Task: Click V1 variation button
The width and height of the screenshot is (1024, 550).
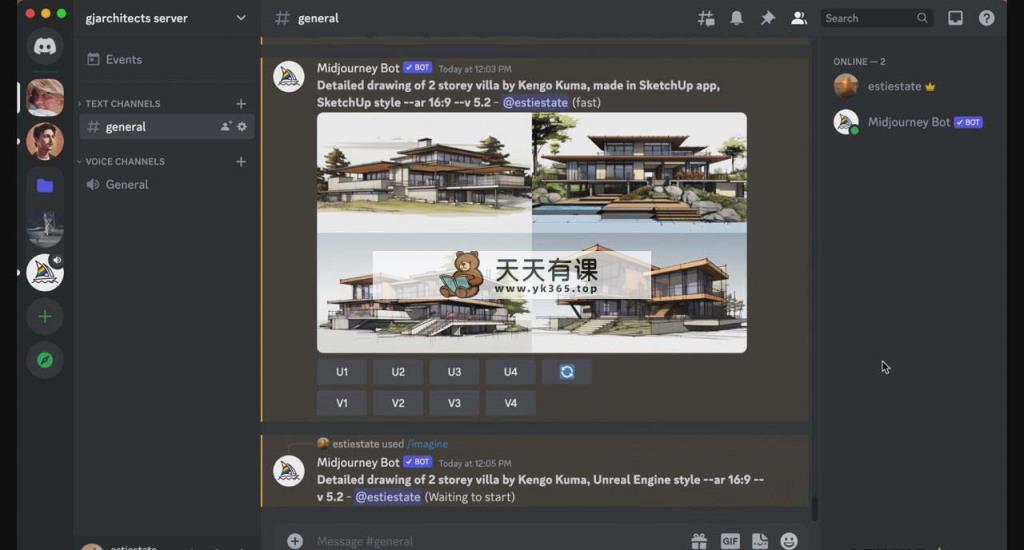Action: [x=342, y=403]
